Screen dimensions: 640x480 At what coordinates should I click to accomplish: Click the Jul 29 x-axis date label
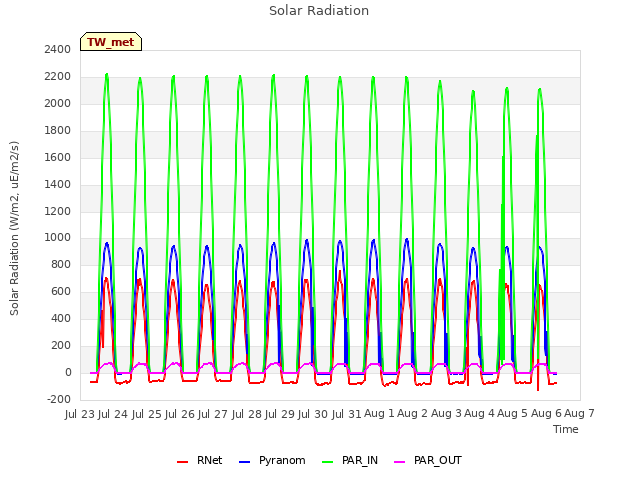tap(280, 414)
